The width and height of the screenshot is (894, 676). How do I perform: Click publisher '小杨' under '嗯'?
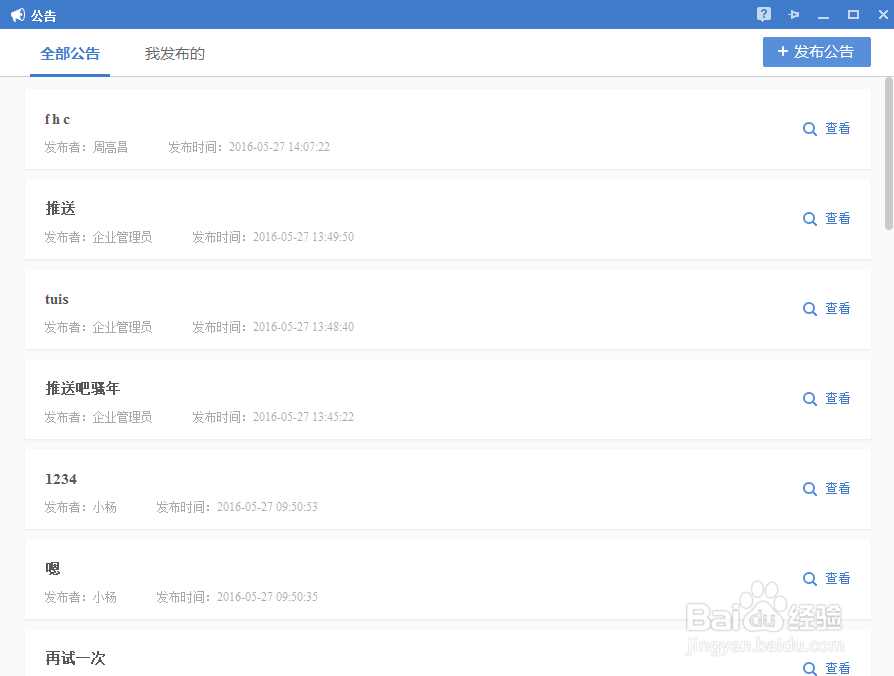[x=104, y=597]
